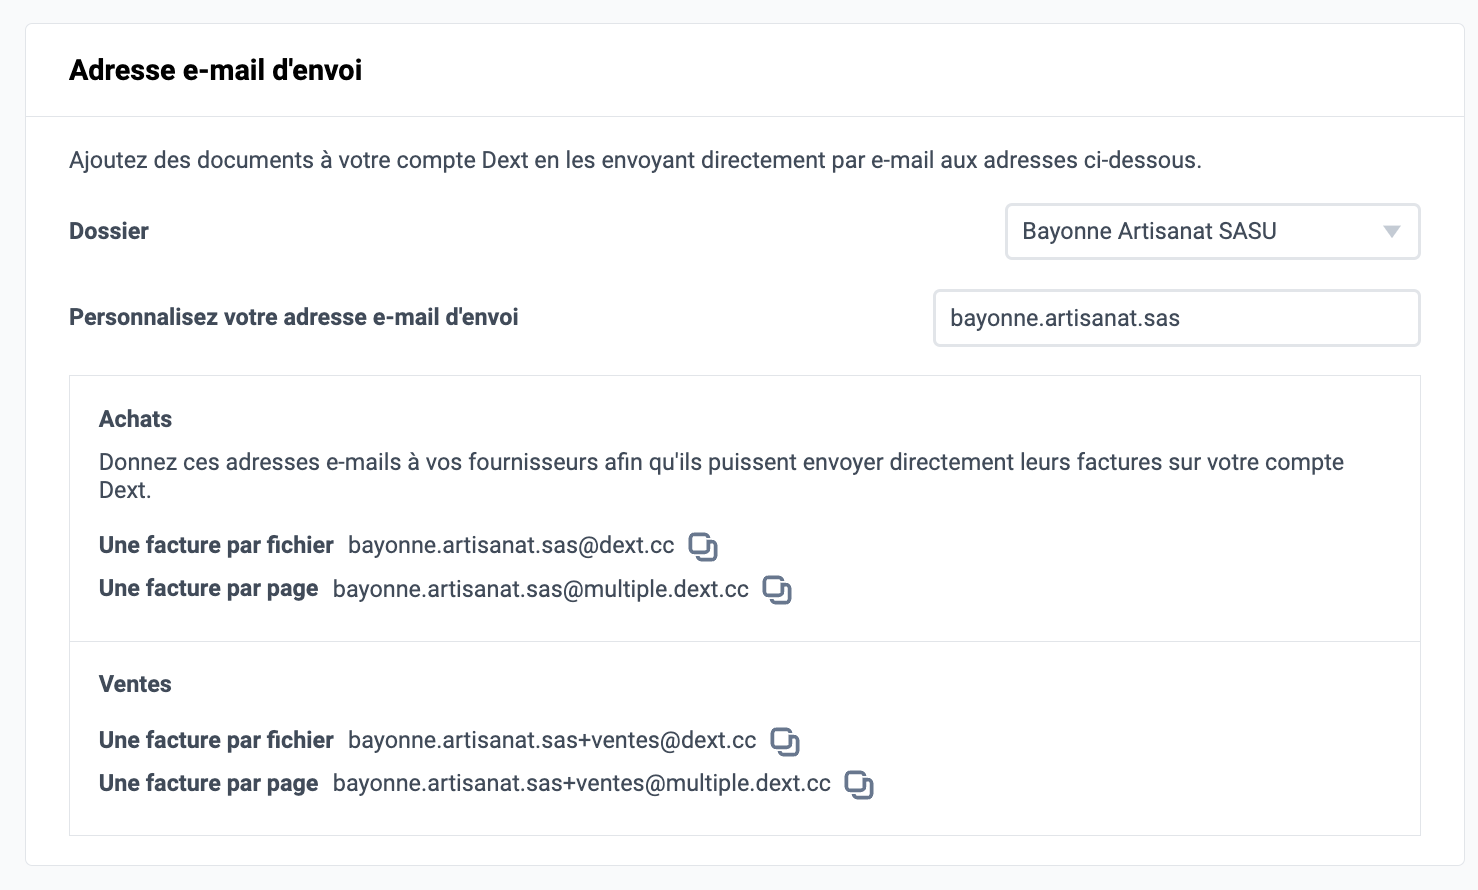Click the Achats section heading
Viewport: 1478px width, 890px height.
[x=135, y=419]
